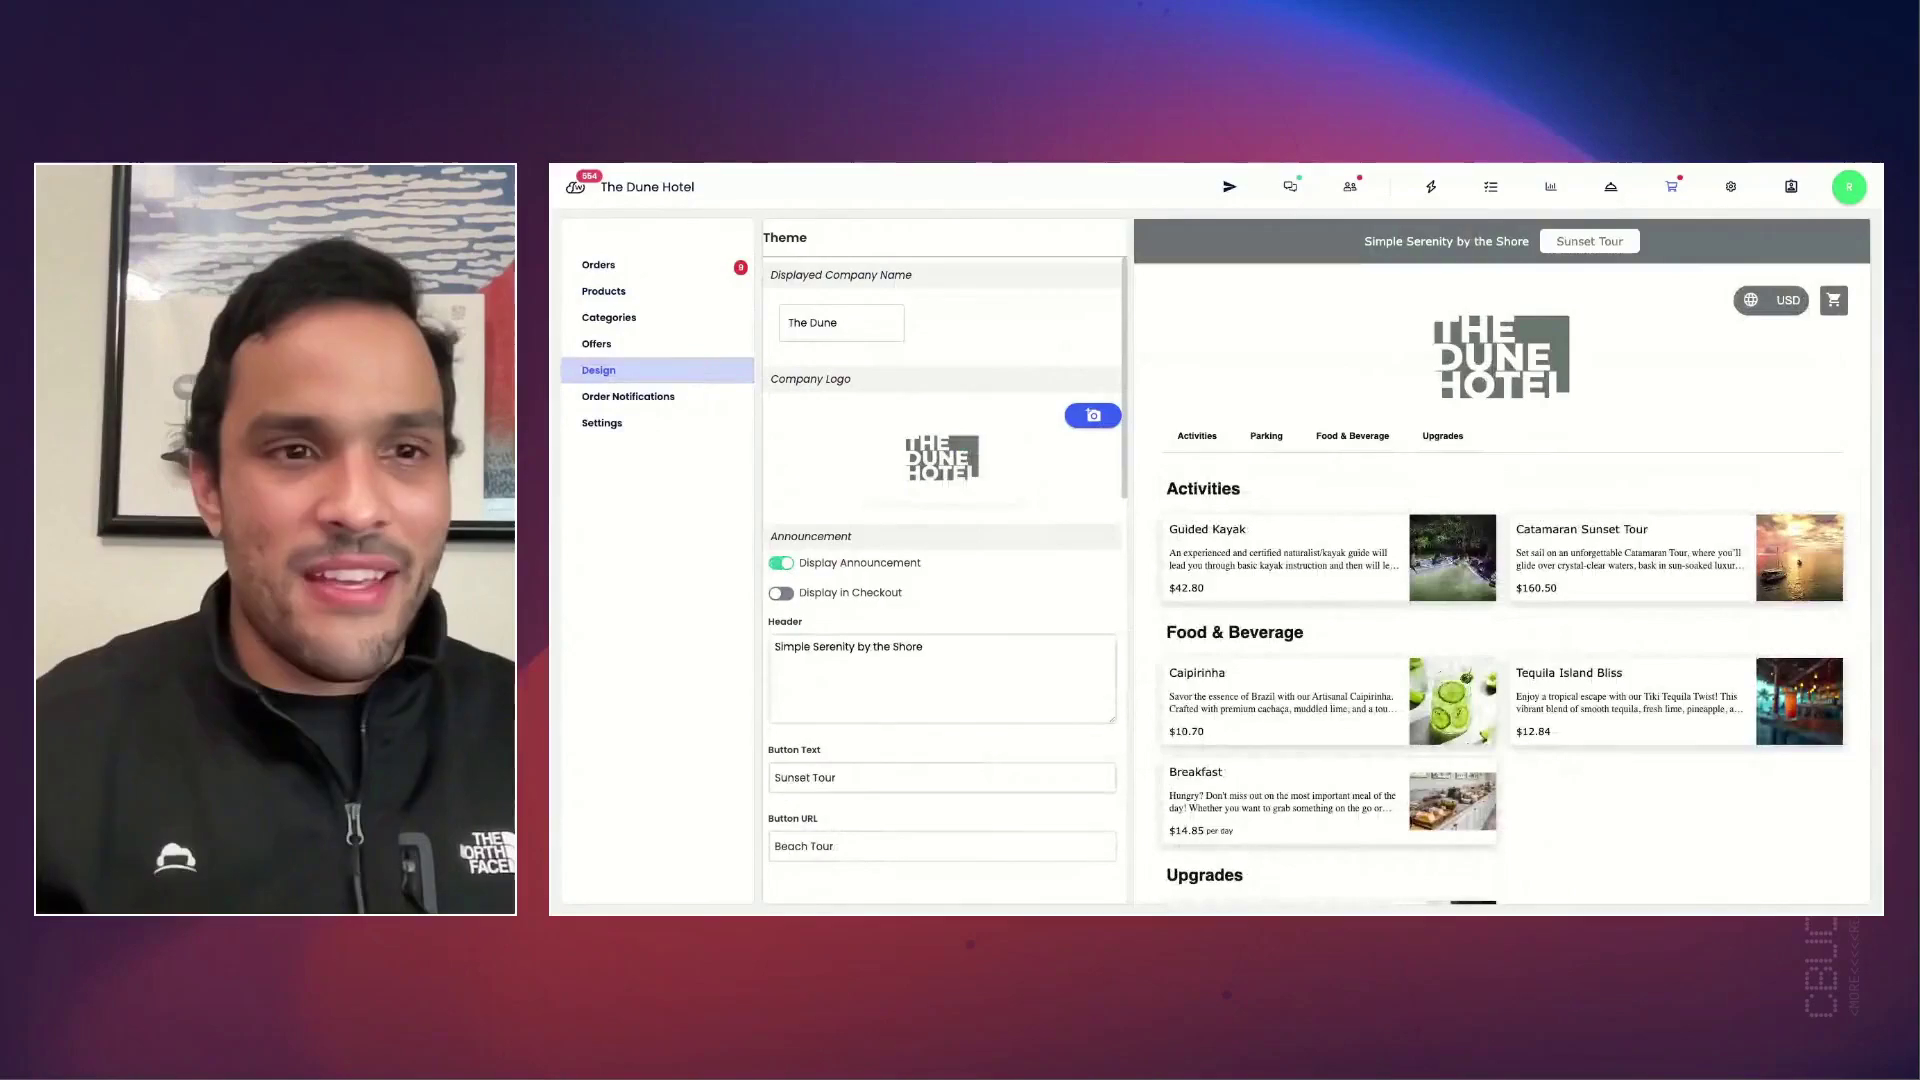1920x1080 pixels.
Task: Open the chat messages icon
Action: coord(1290,187)
